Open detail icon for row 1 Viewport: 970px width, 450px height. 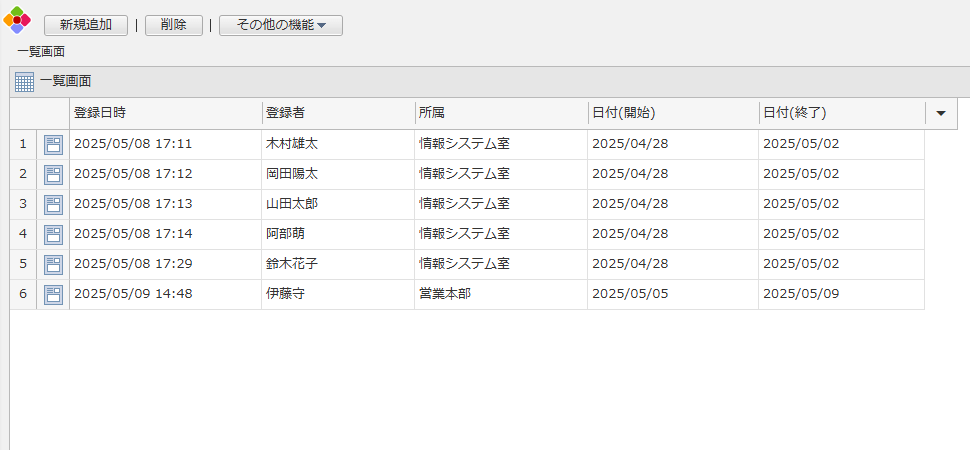coord(53,144)
